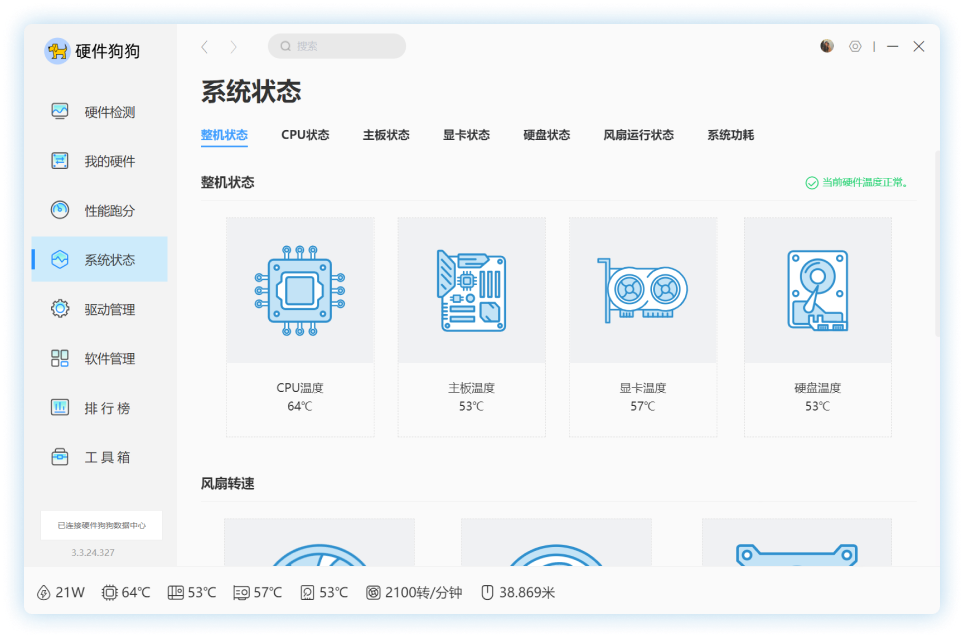Click the back navigation arrow
964x638 pixels.
click(x=205, y=47)
